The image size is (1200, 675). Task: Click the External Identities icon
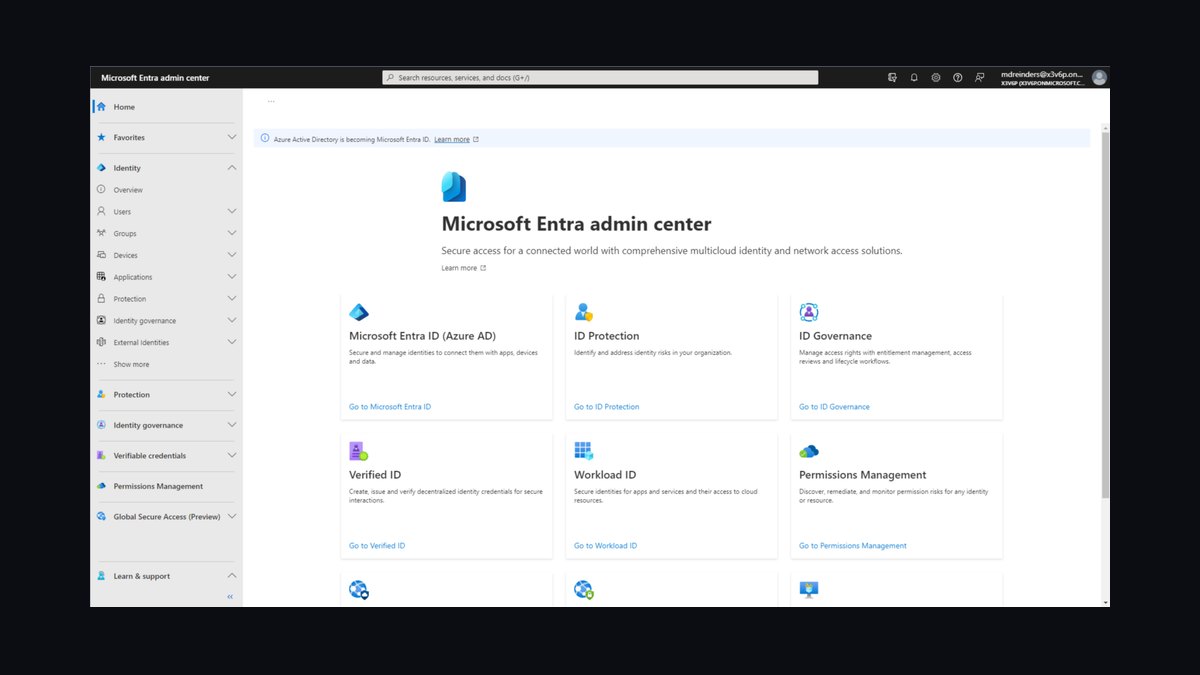pyautogui.click(x=101, y=342)
